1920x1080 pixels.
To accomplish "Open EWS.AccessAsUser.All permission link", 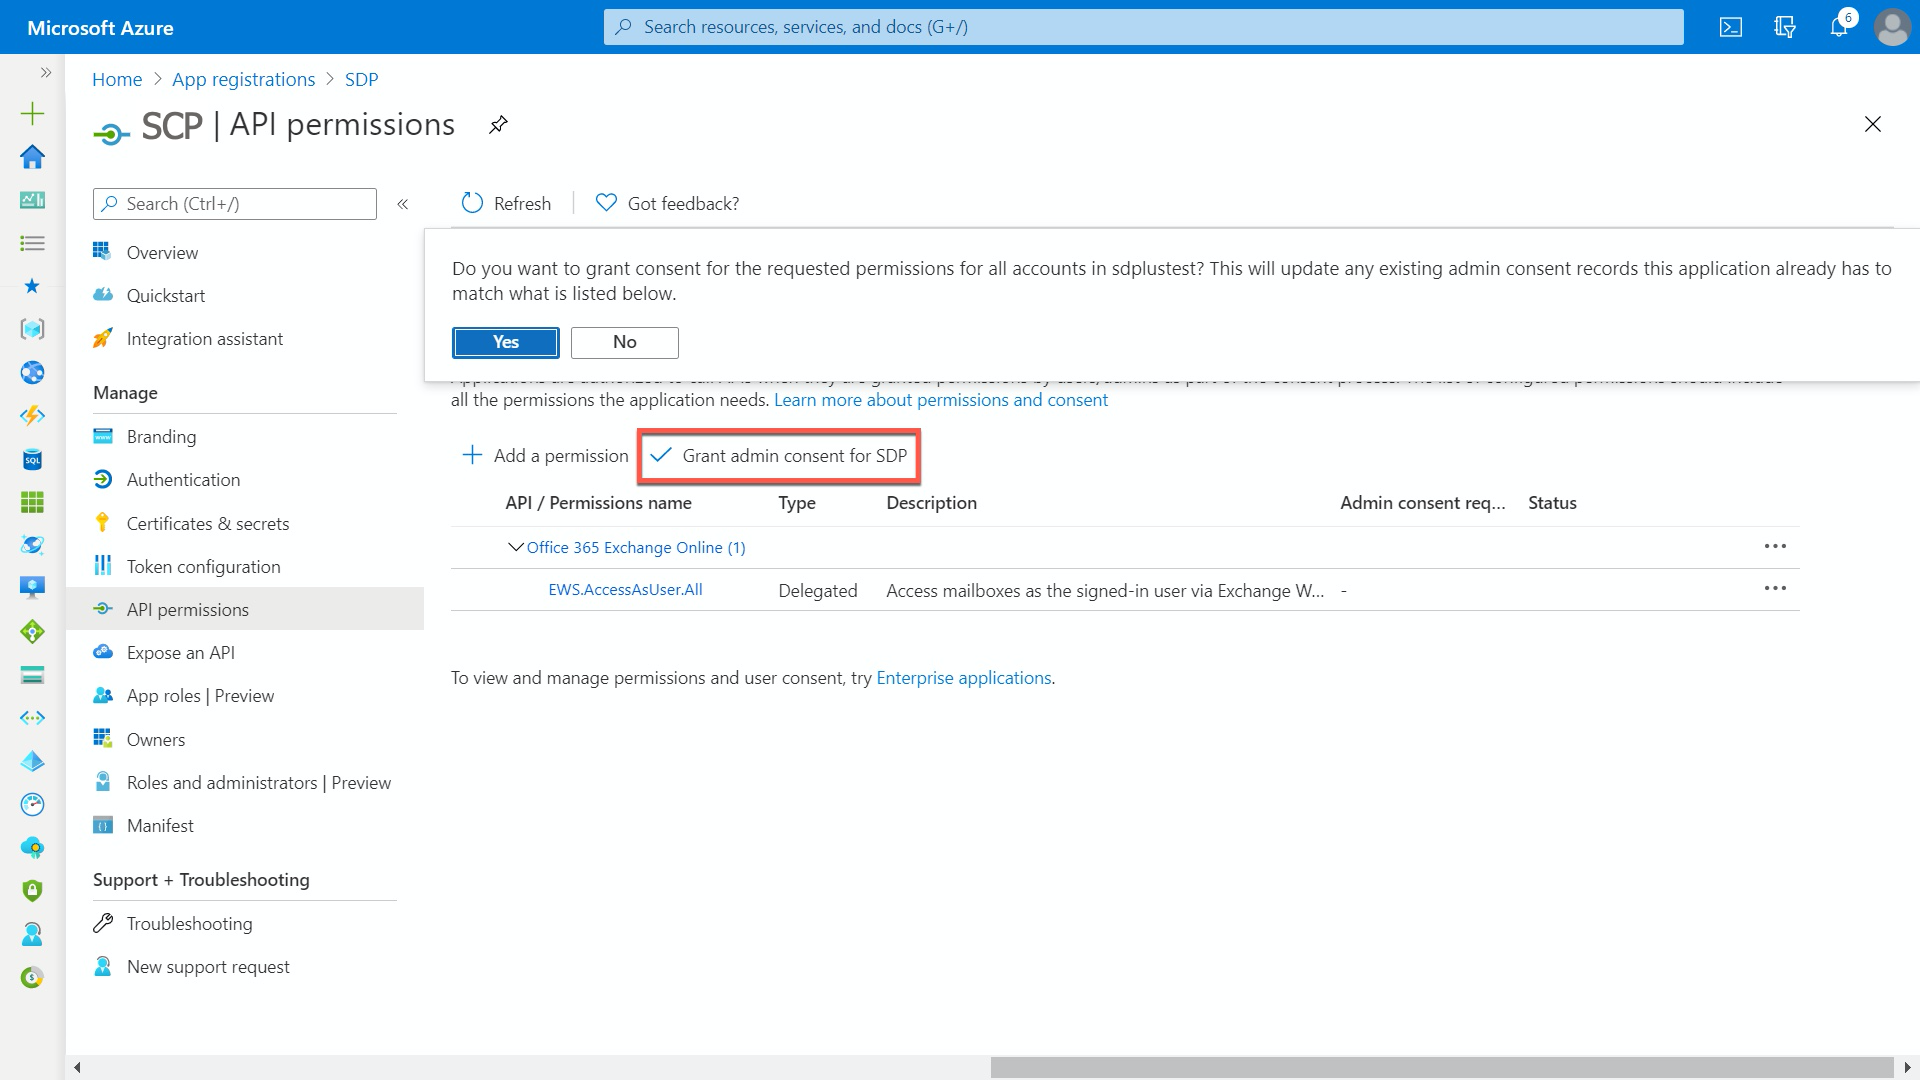I will coord(625,590).
